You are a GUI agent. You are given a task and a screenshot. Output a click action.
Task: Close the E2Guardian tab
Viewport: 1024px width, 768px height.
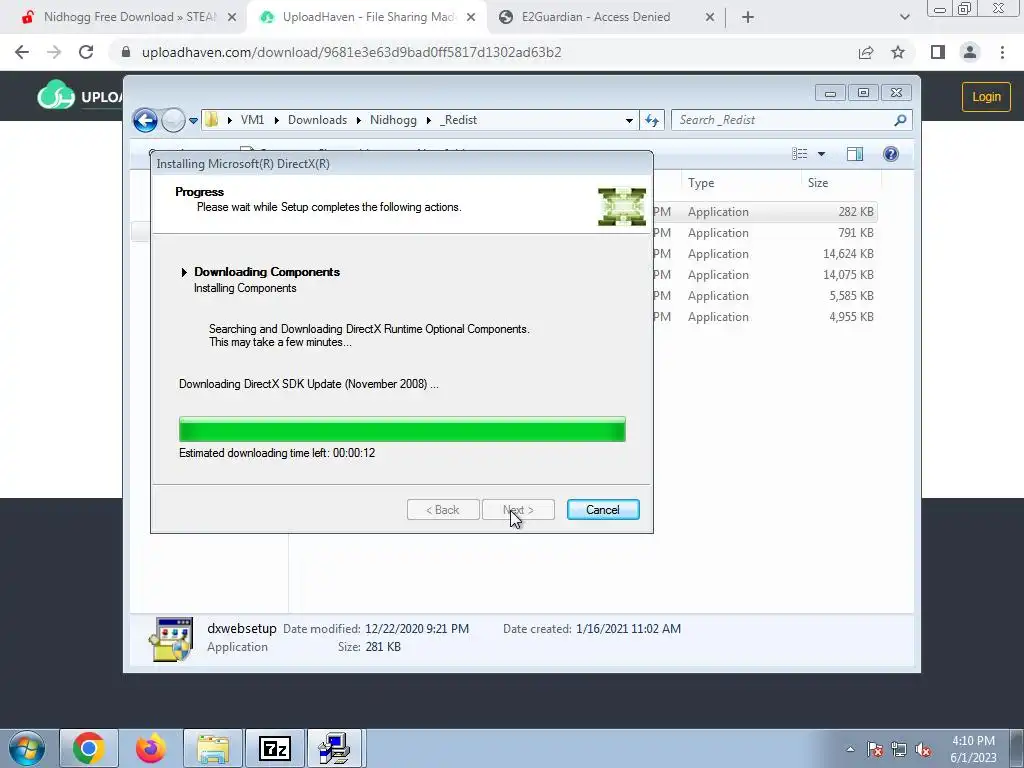710,18
